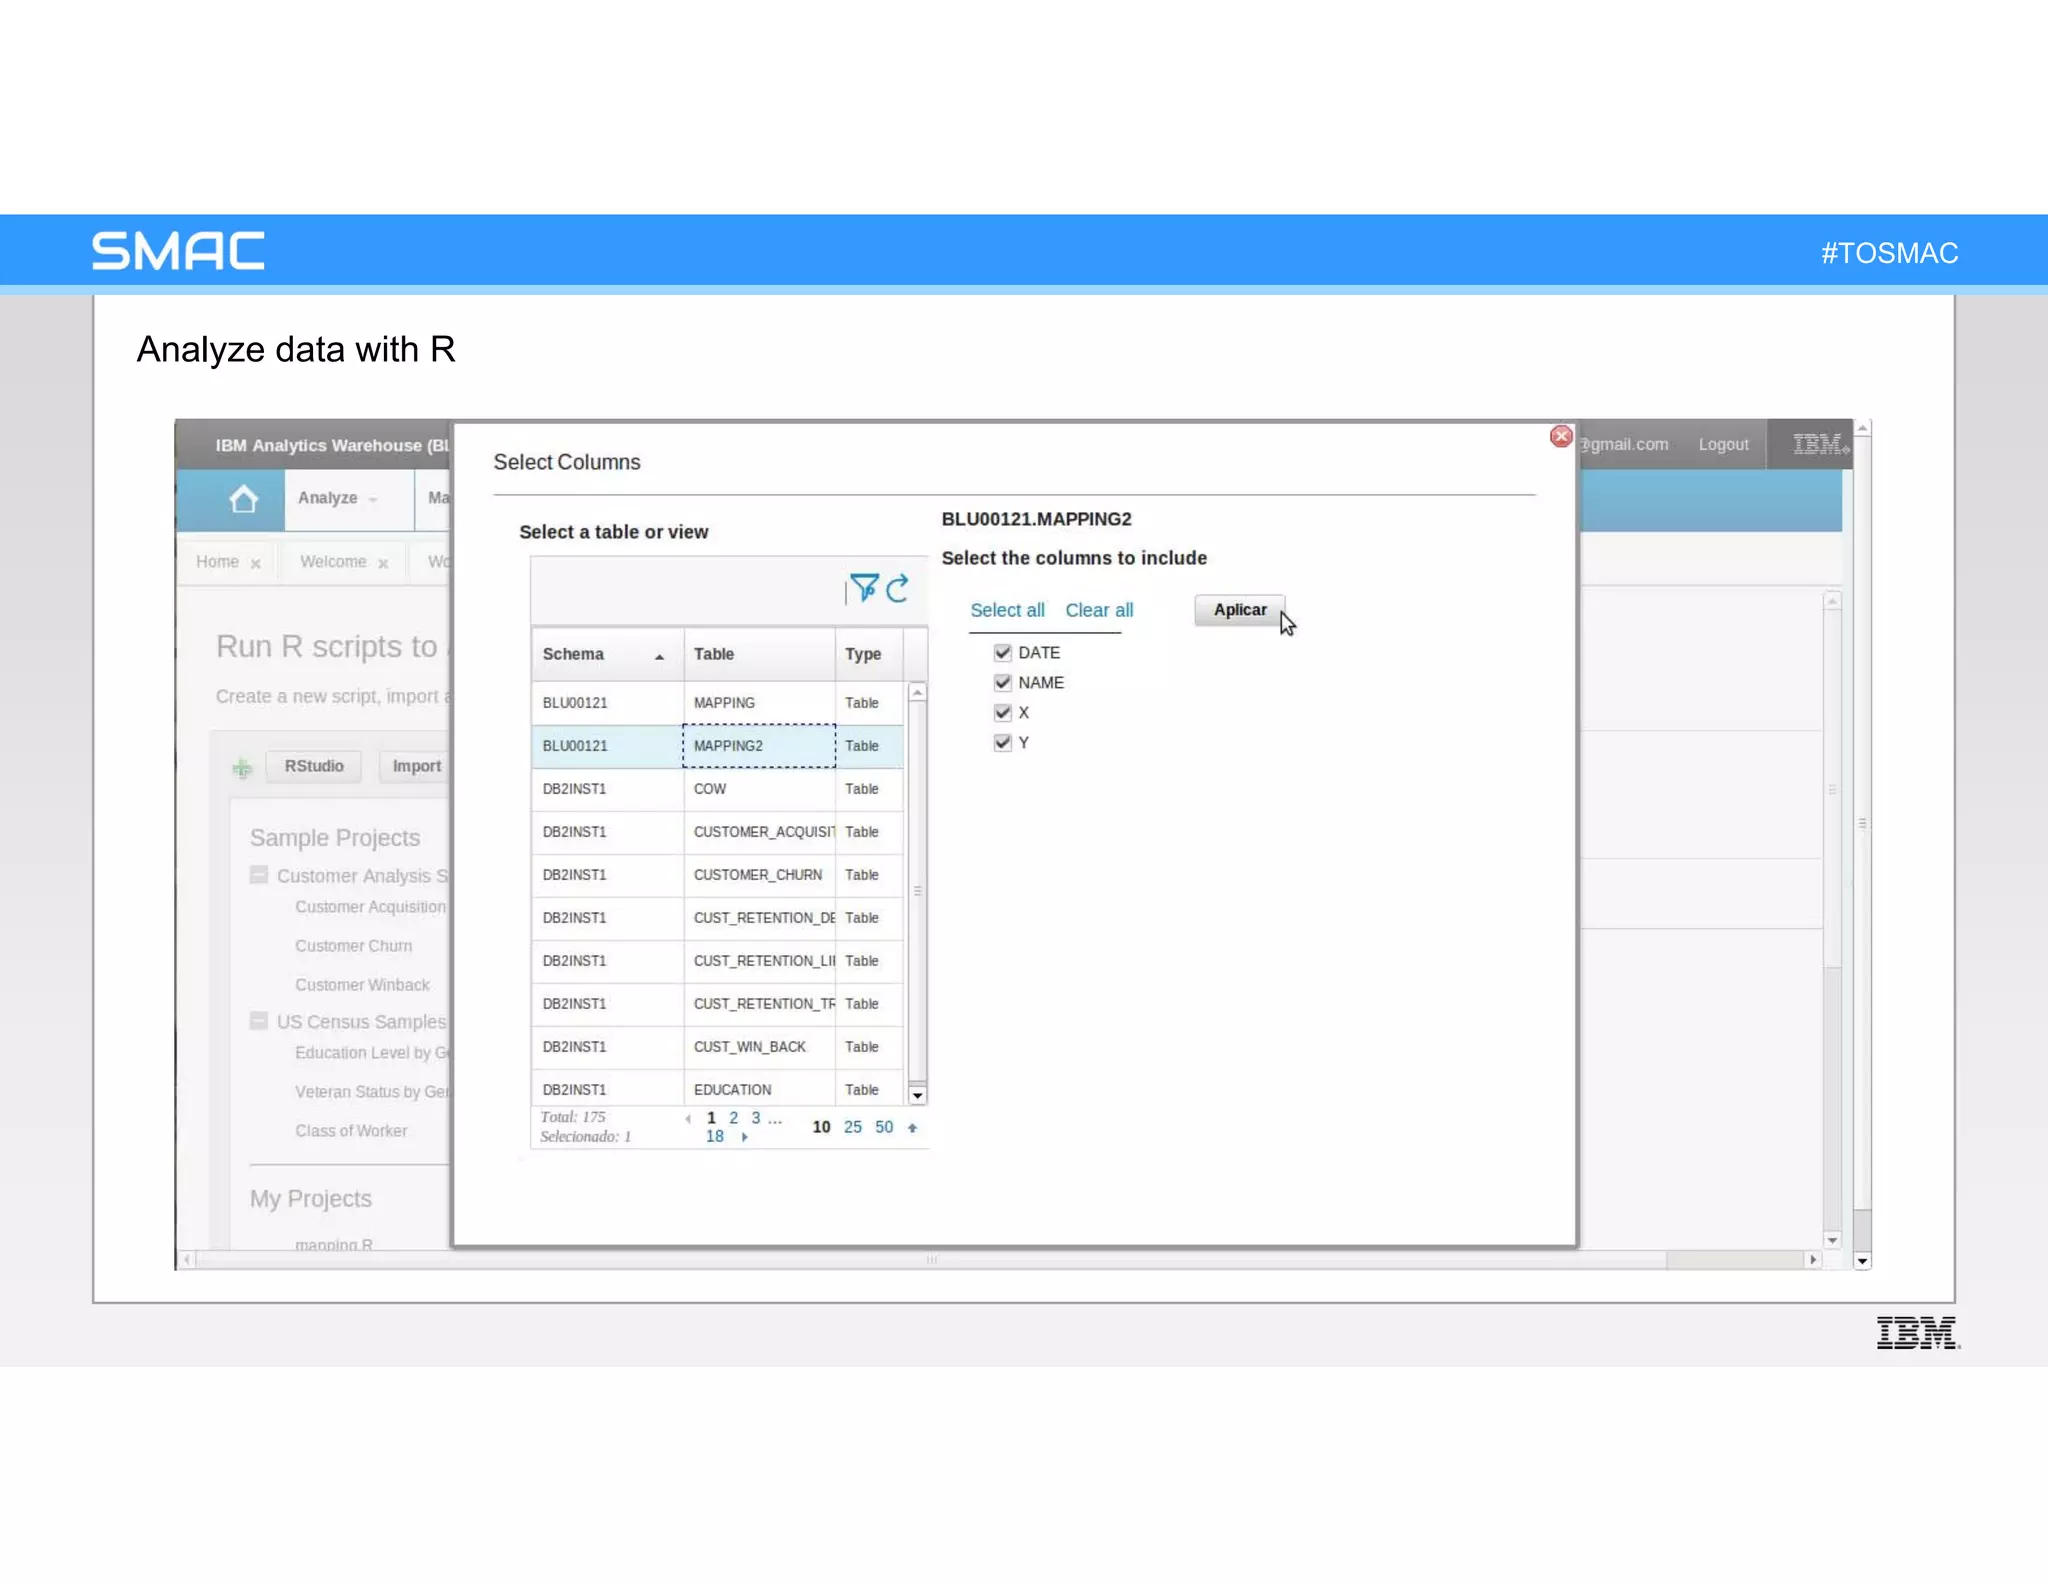
Task: Select the COW table row
Action: tap(717, 789)
